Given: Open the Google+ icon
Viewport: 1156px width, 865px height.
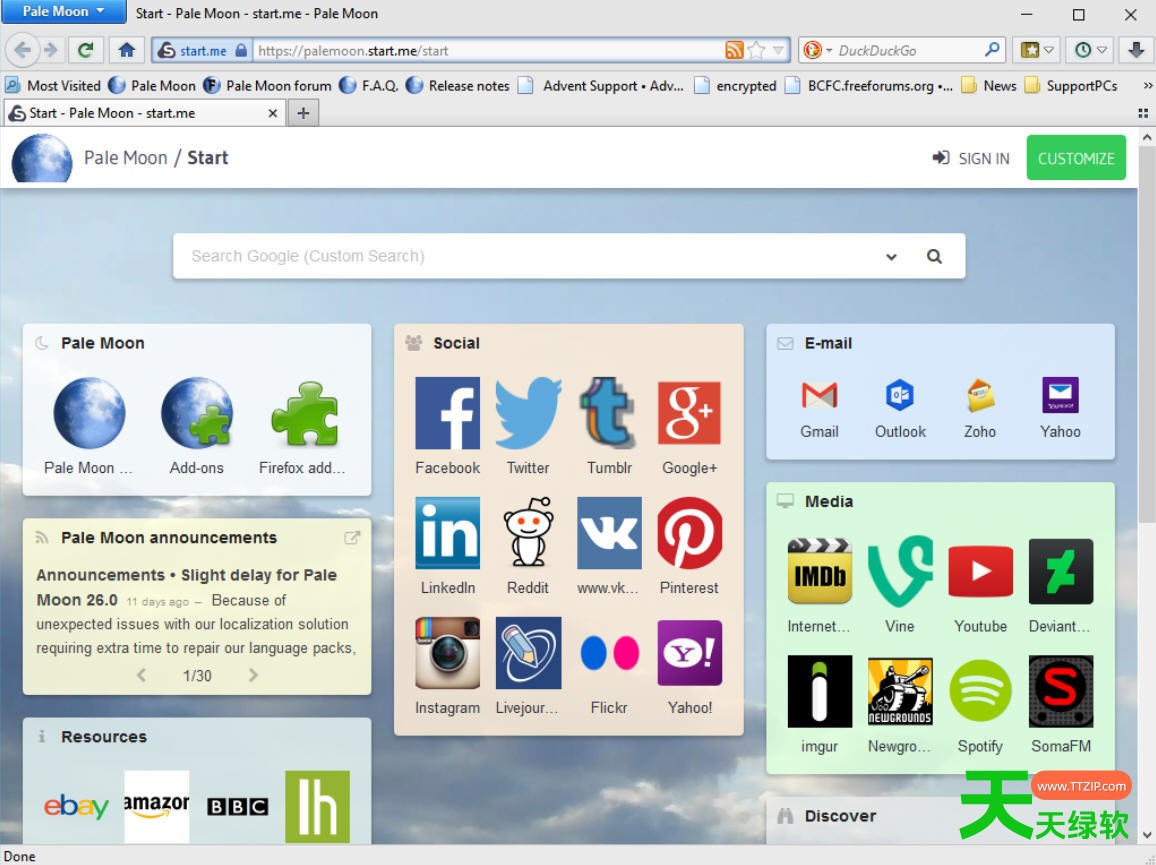Looking at the screenshot, I should (x=689, y=413).
